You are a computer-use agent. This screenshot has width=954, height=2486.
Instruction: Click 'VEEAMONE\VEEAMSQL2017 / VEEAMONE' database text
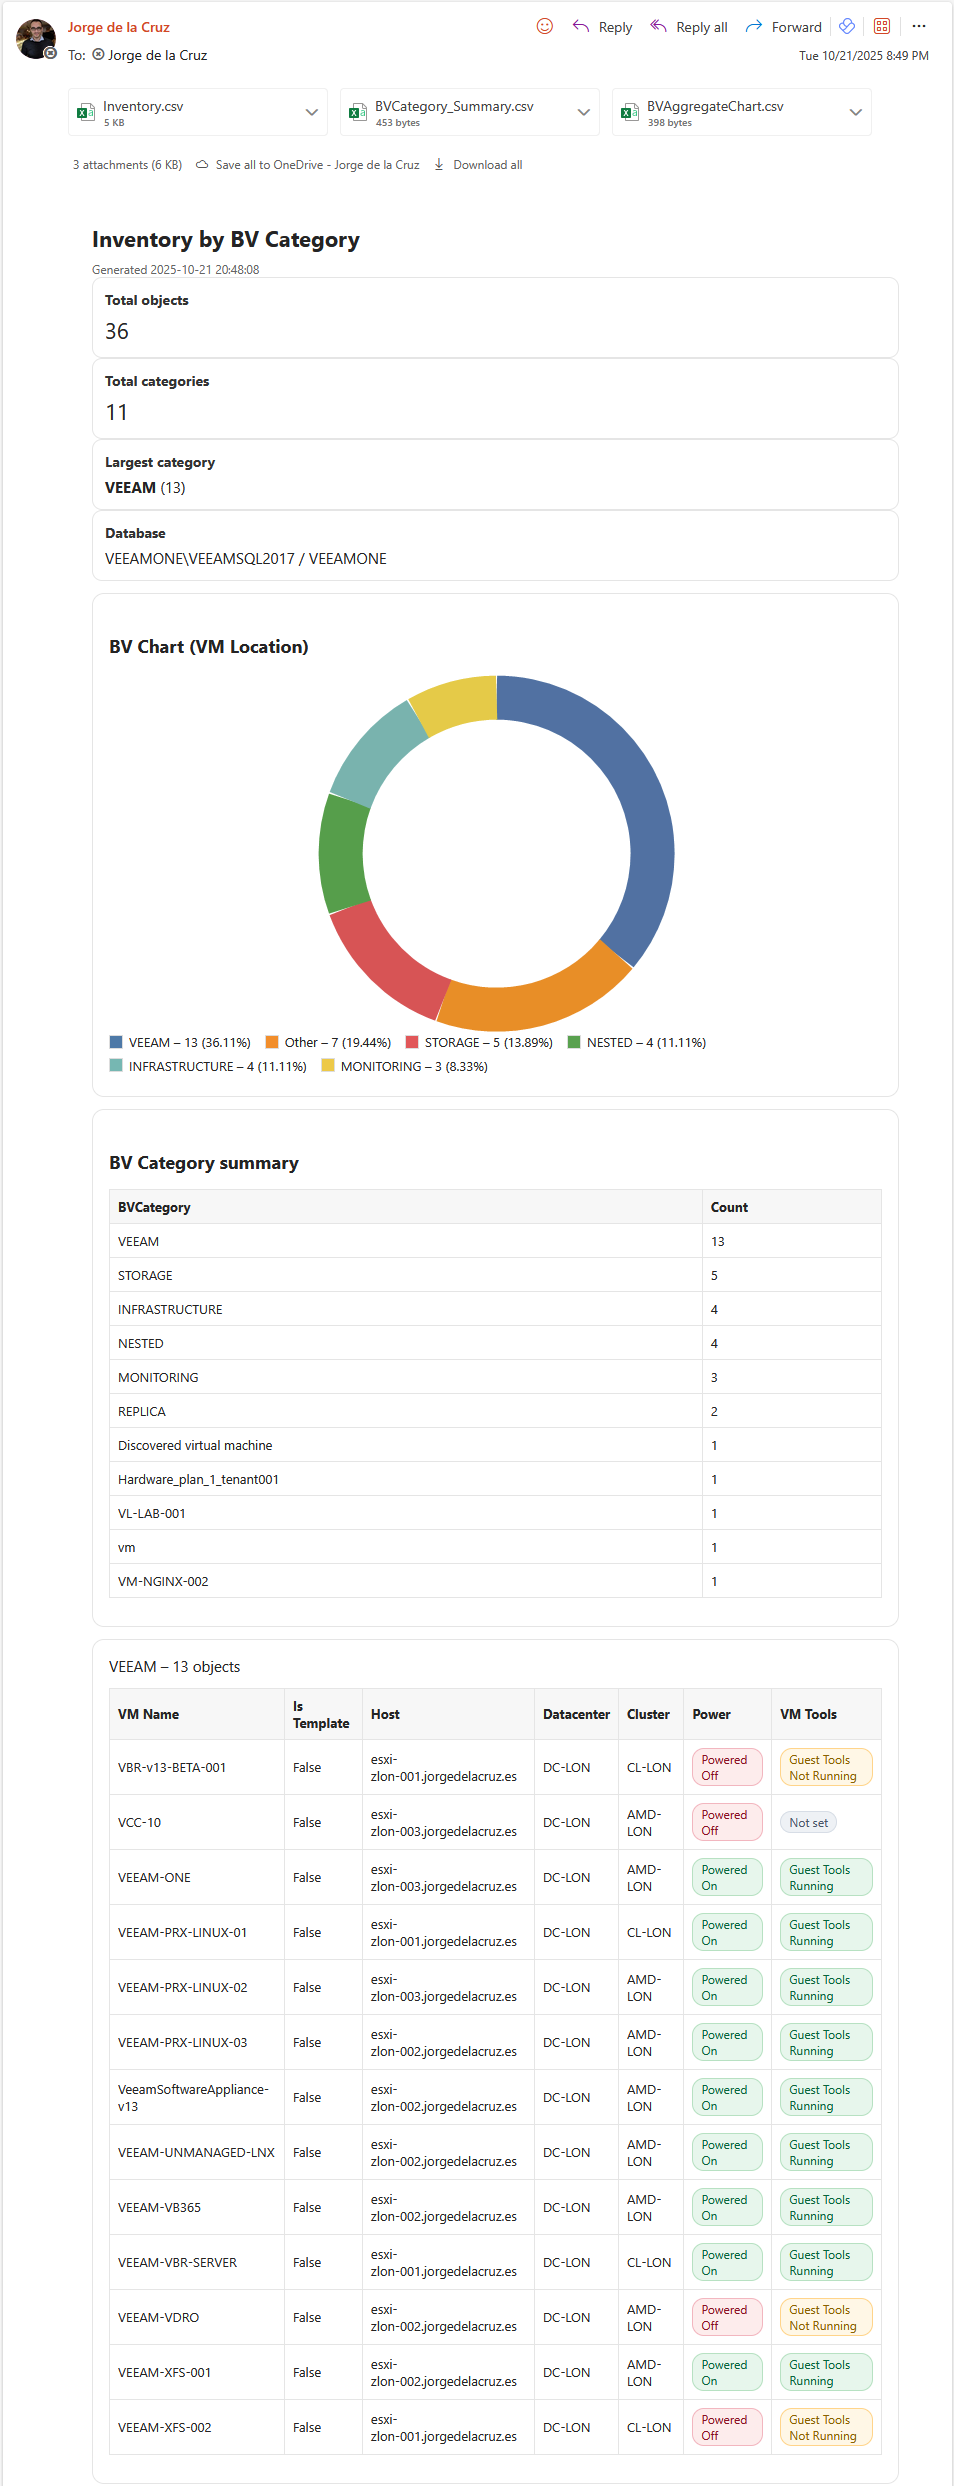click(x=246, y=559)
